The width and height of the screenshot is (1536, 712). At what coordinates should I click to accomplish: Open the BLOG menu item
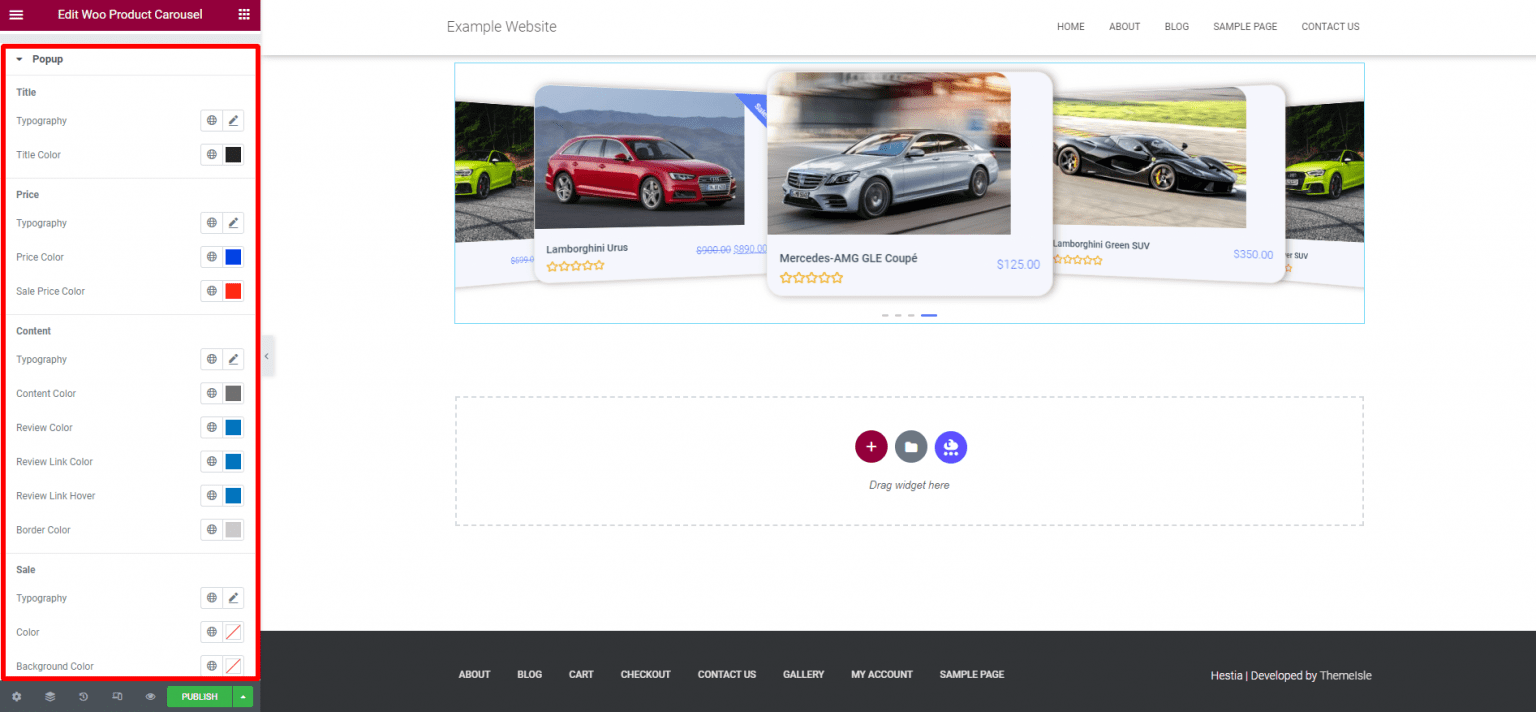coord(1176,26)
